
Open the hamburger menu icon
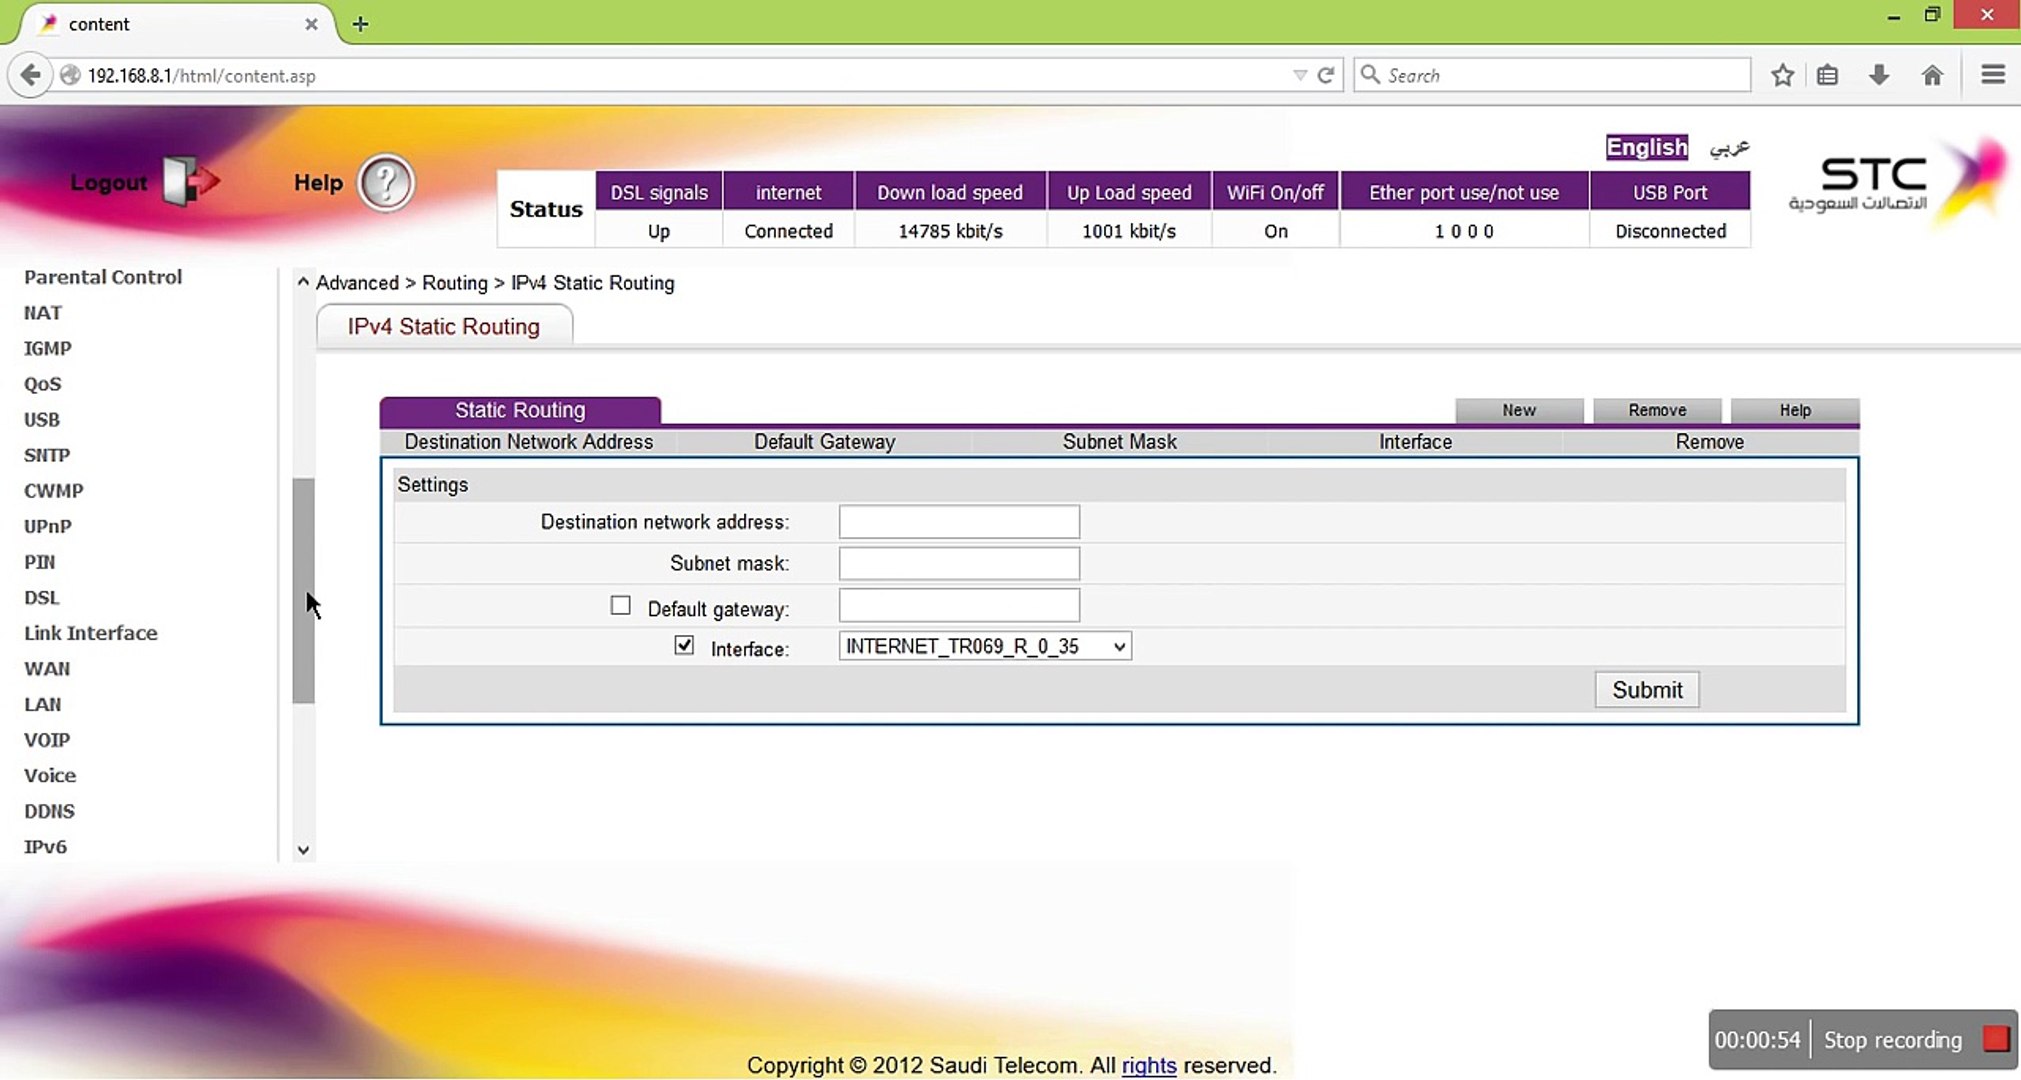pyautogui.click(x=1992, y=75)
